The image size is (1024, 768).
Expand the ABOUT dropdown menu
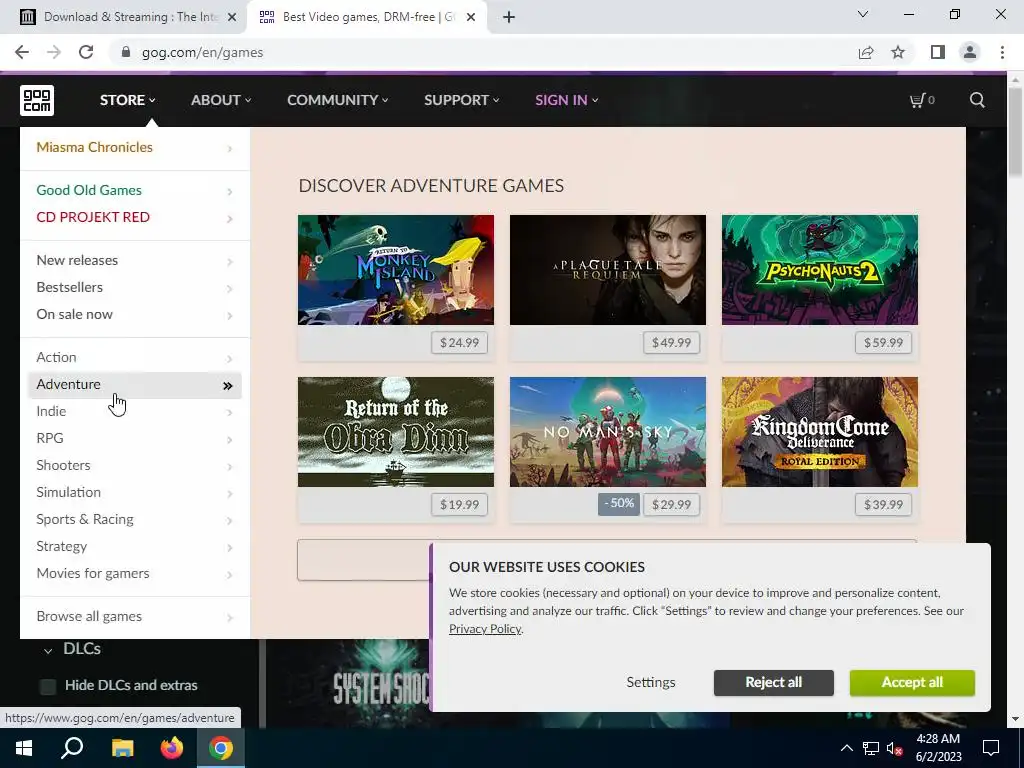click(x=221, y=100)
